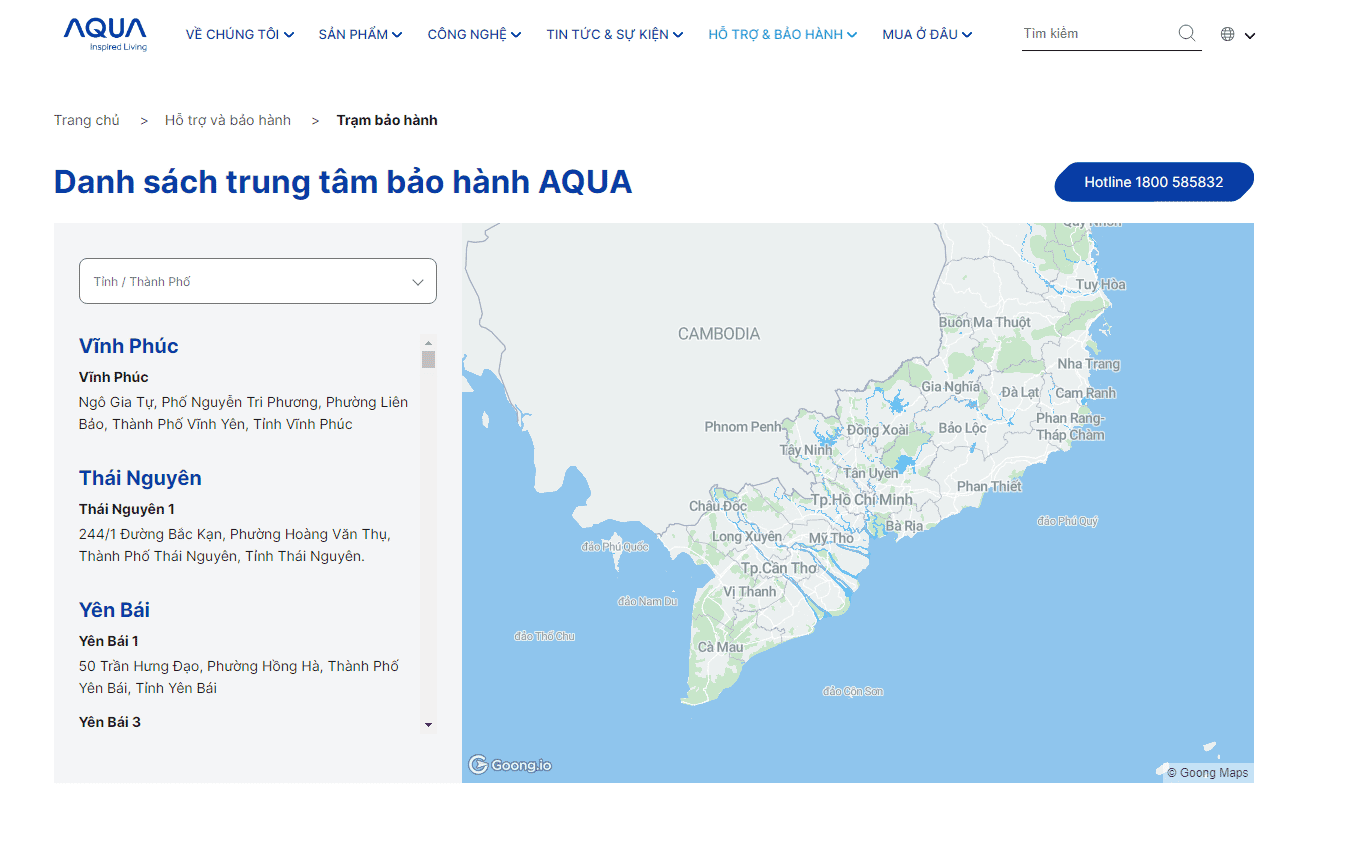Click the Tìm kiếm search field
1362x857 pixels.
point(1097,33)
